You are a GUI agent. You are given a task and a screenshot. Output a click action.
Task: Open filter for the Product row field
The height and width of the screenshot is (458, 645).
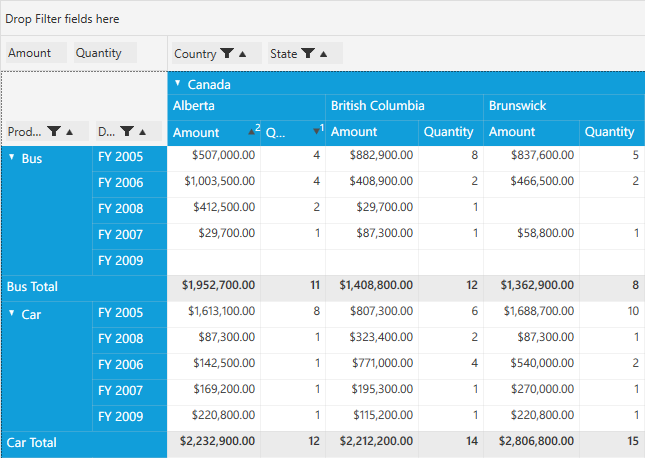[x=55, y=132]
